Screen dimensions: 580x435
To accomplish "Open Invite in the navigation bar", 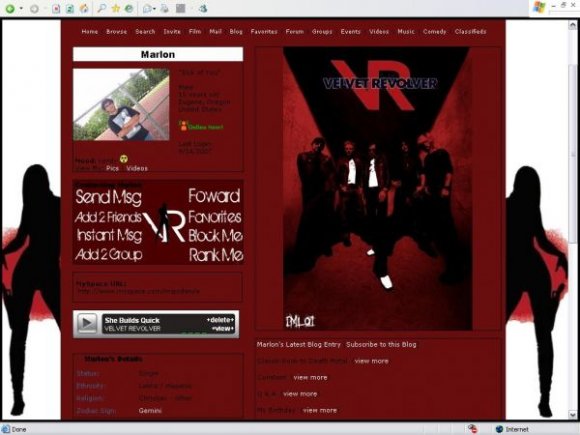I will click(x=172, y=31).
